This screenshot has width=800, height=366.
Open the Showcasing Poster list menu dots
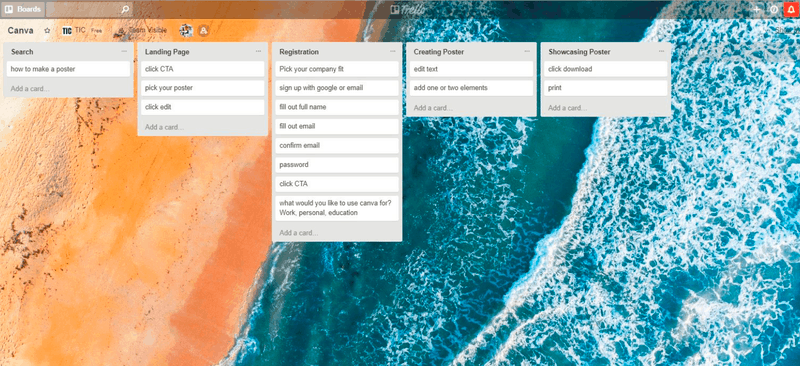click(x=662, y=52)
